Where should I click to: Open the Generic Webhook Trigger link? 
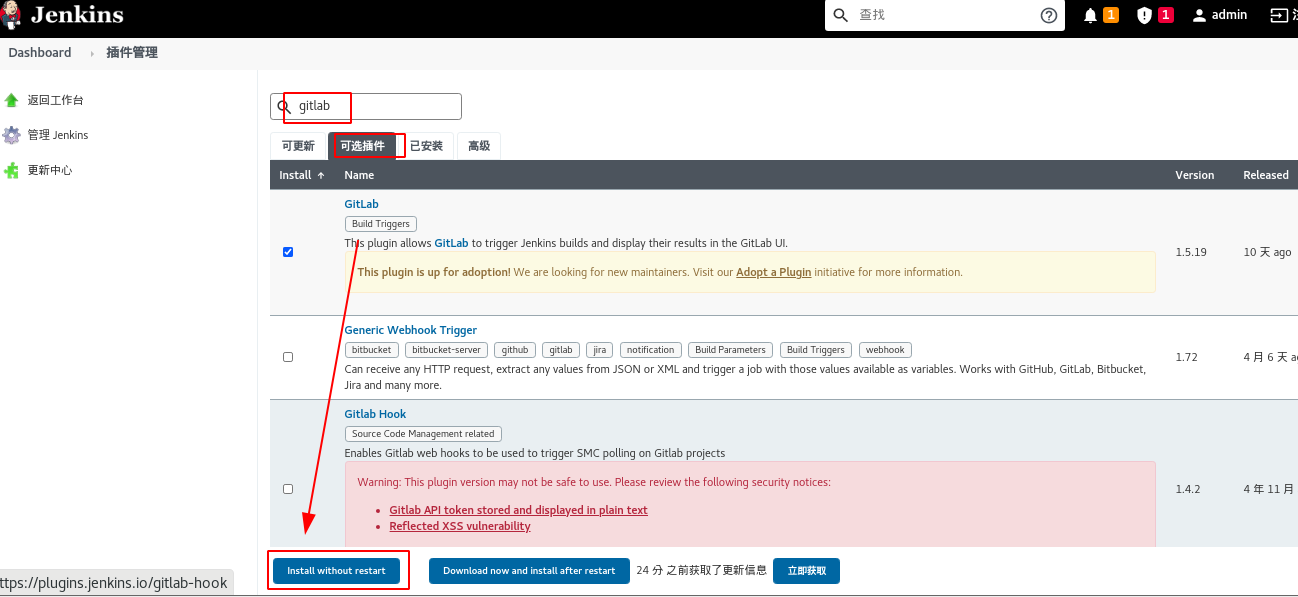[x=410, y=330]
